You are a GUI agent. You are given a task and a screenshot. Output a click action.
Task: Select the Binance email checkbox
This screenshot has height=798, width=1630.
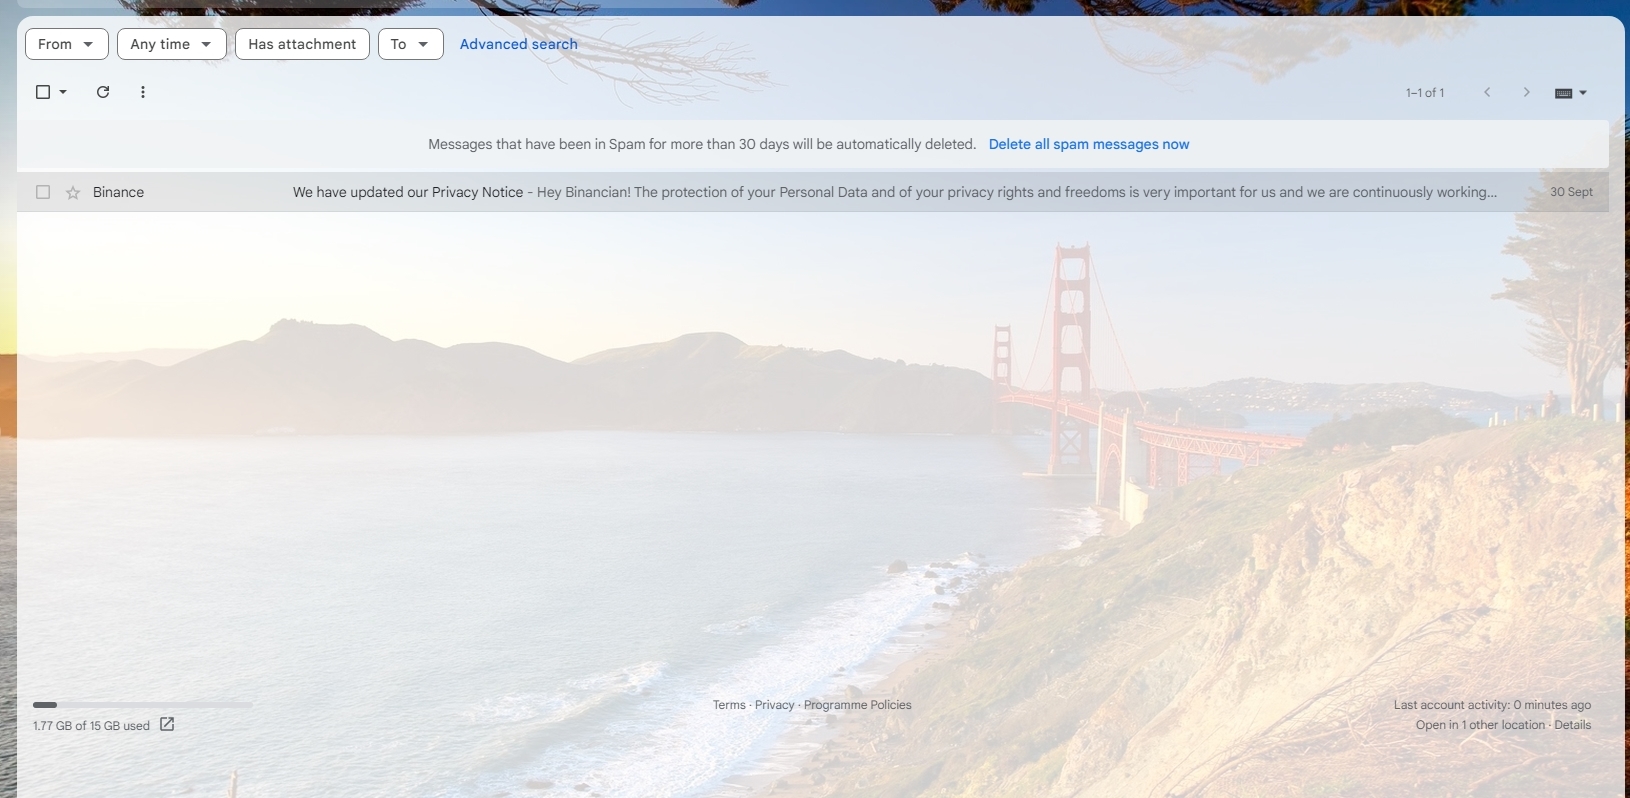43,192
